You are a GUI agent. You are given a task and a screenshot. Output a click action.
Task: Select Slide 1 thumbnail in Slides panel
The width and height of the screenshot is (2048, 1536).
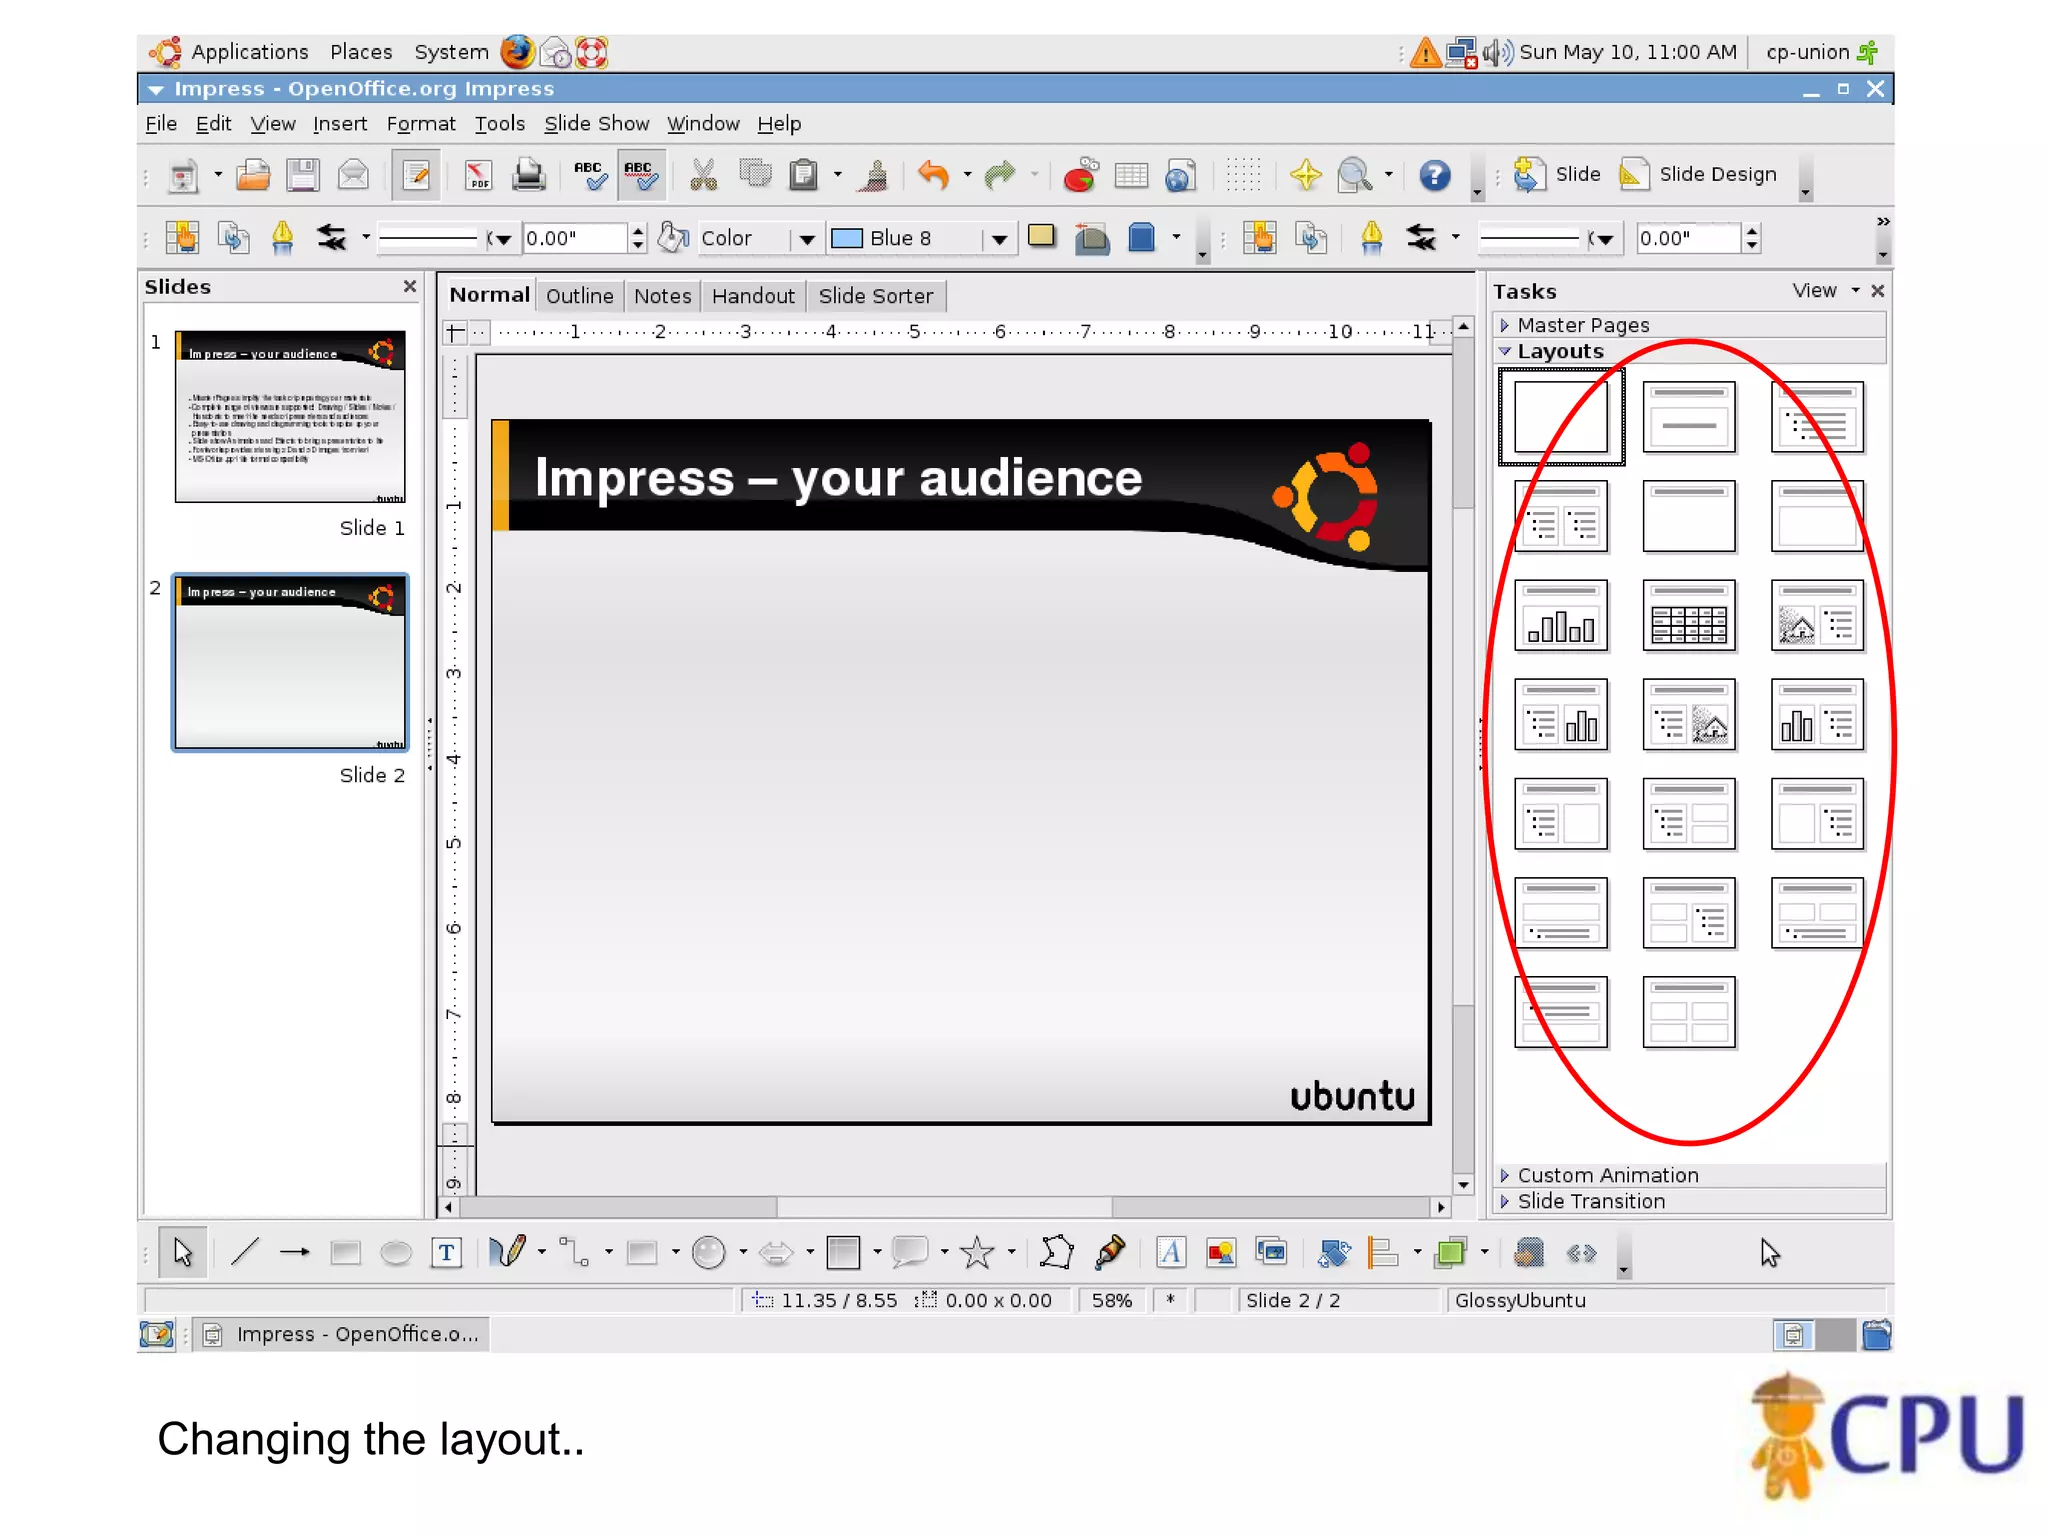pyautogui.click(x=290, y=416)
